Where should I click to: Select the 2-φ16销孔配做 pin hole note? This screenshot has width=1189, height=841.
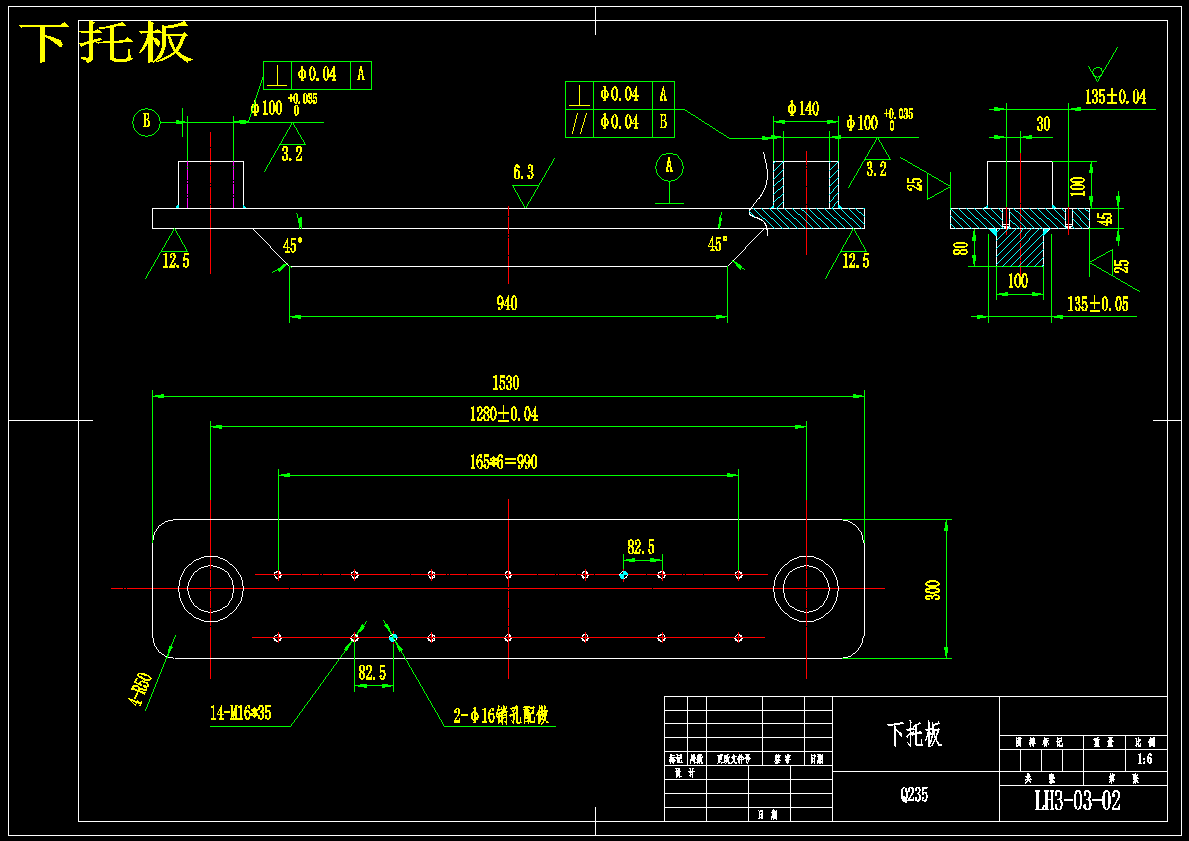(501, 715)
